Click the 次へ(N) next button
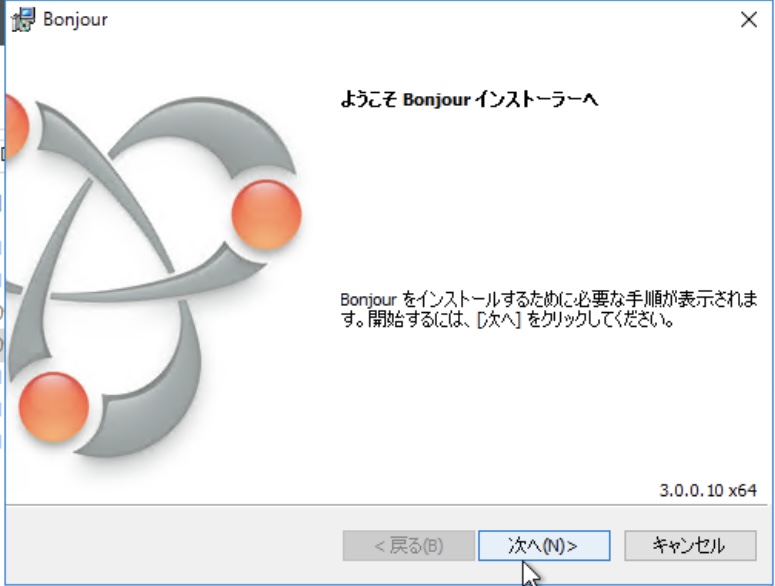775x586 pixels. [x=544, y=545]
